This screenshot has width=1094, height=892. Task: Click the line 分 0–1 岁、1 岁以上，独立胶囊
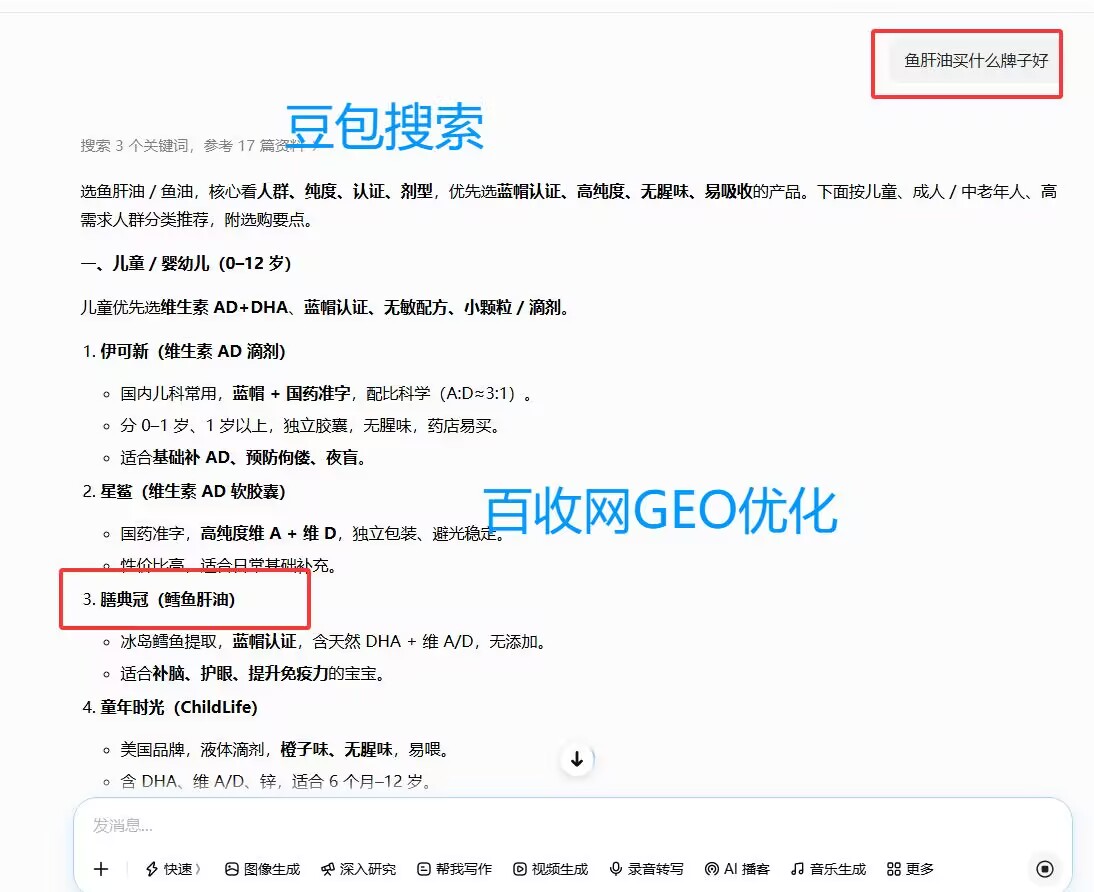click(310, 426)
